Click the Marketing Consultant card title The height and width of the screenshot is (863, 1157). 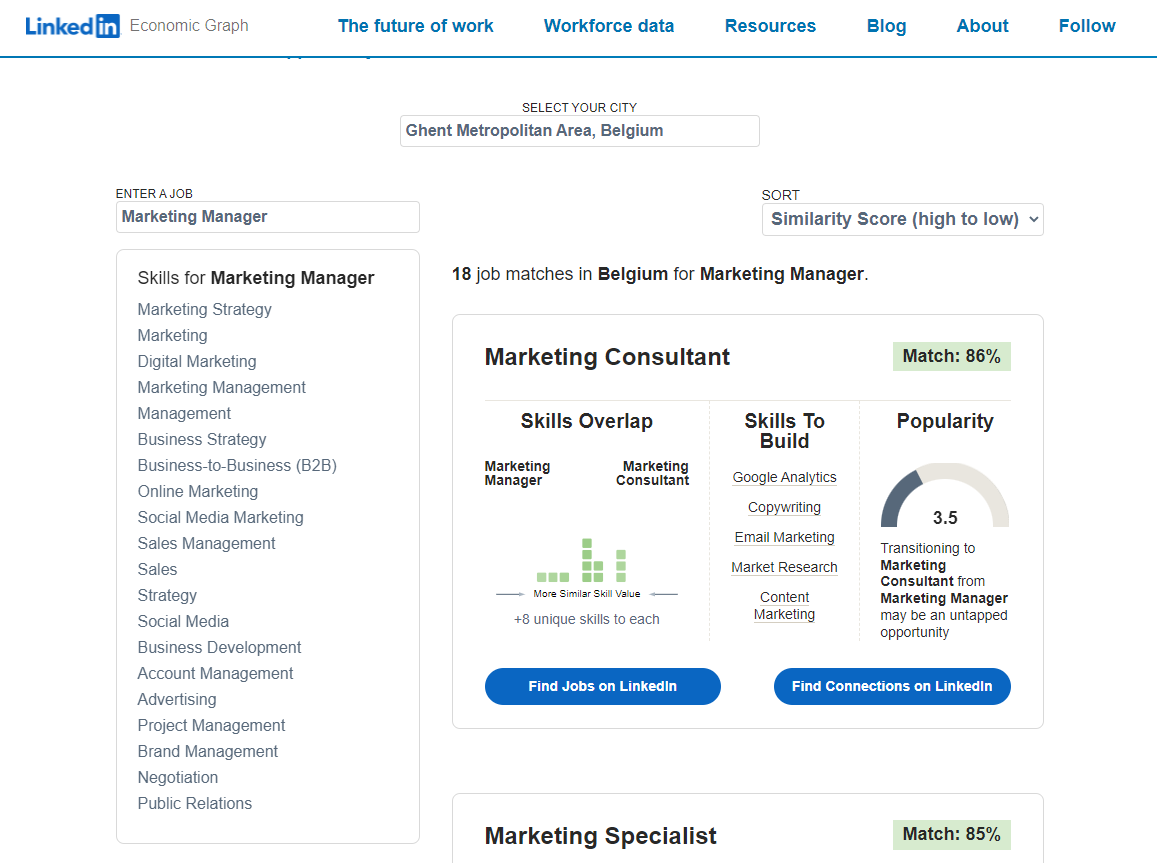coord(607,357)
